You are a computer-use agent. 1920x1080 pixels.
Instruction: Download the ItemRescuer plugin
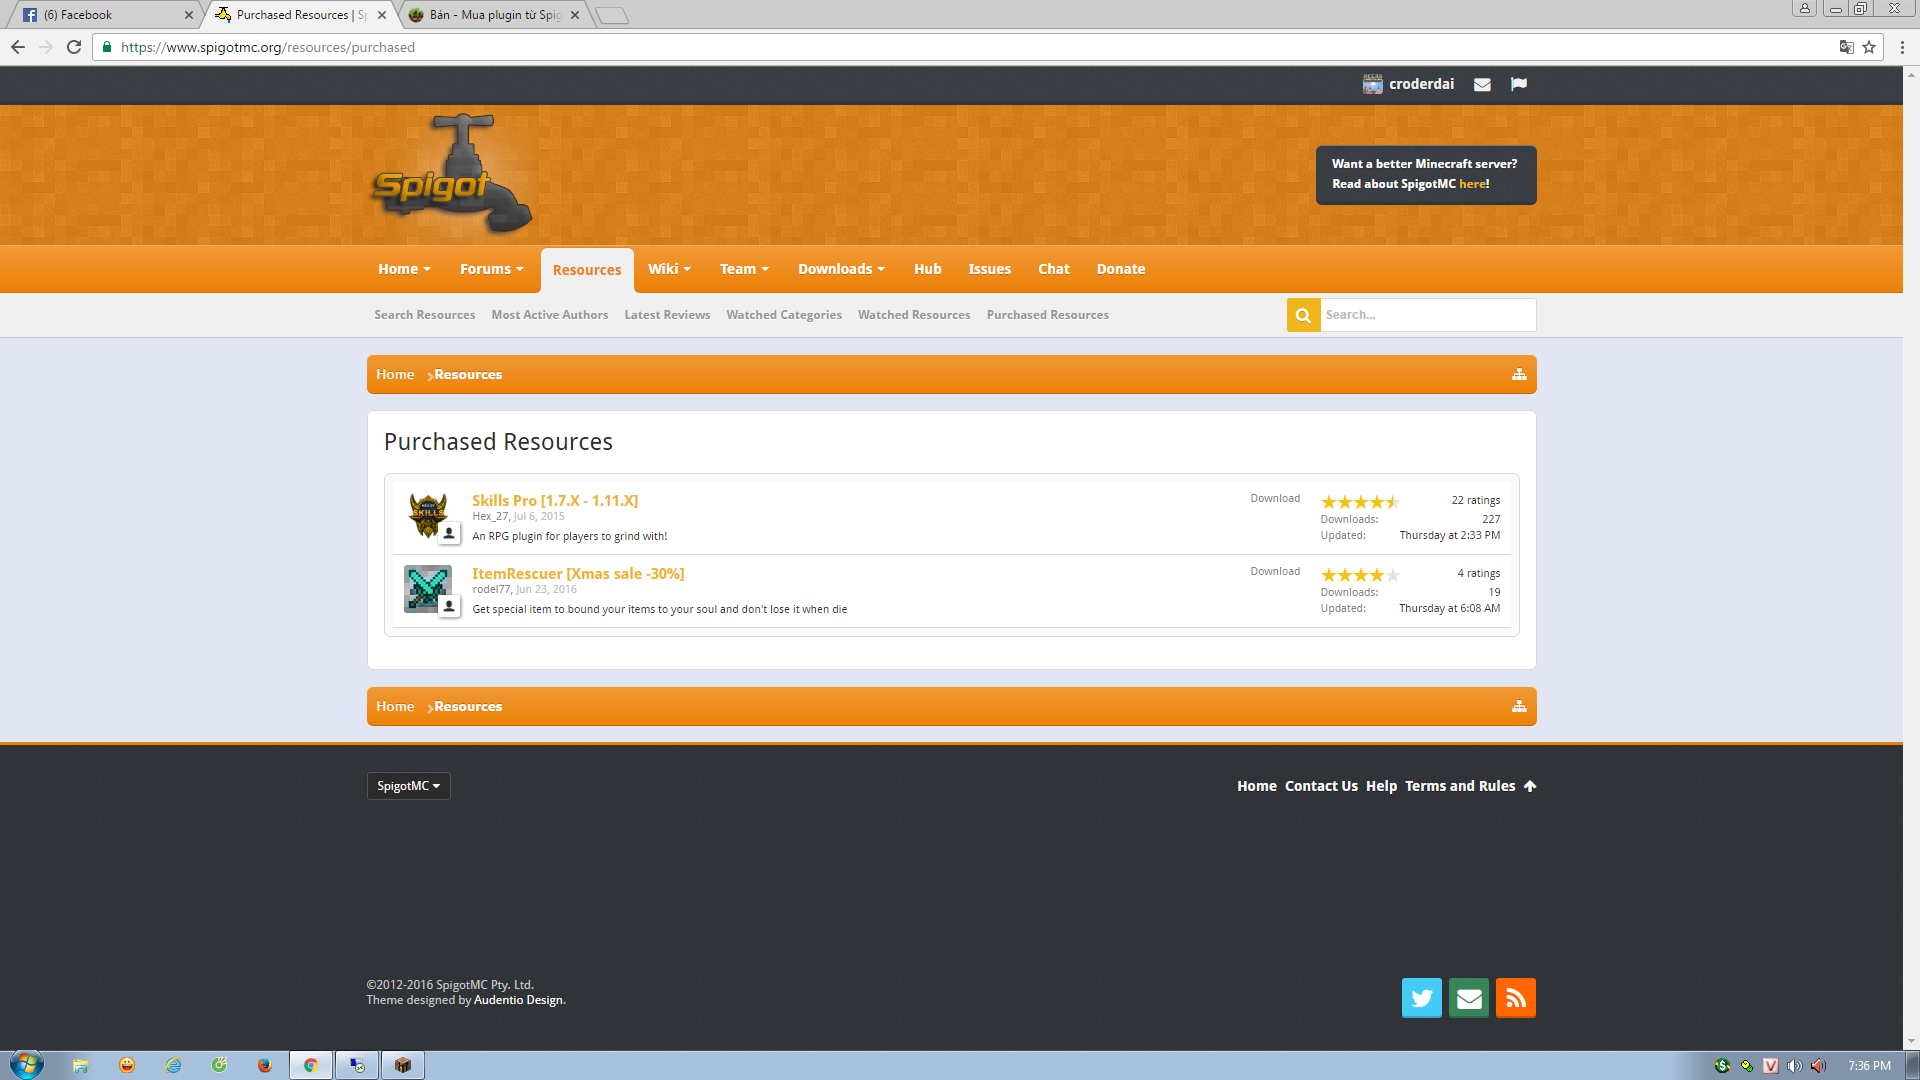[1274, 571]
